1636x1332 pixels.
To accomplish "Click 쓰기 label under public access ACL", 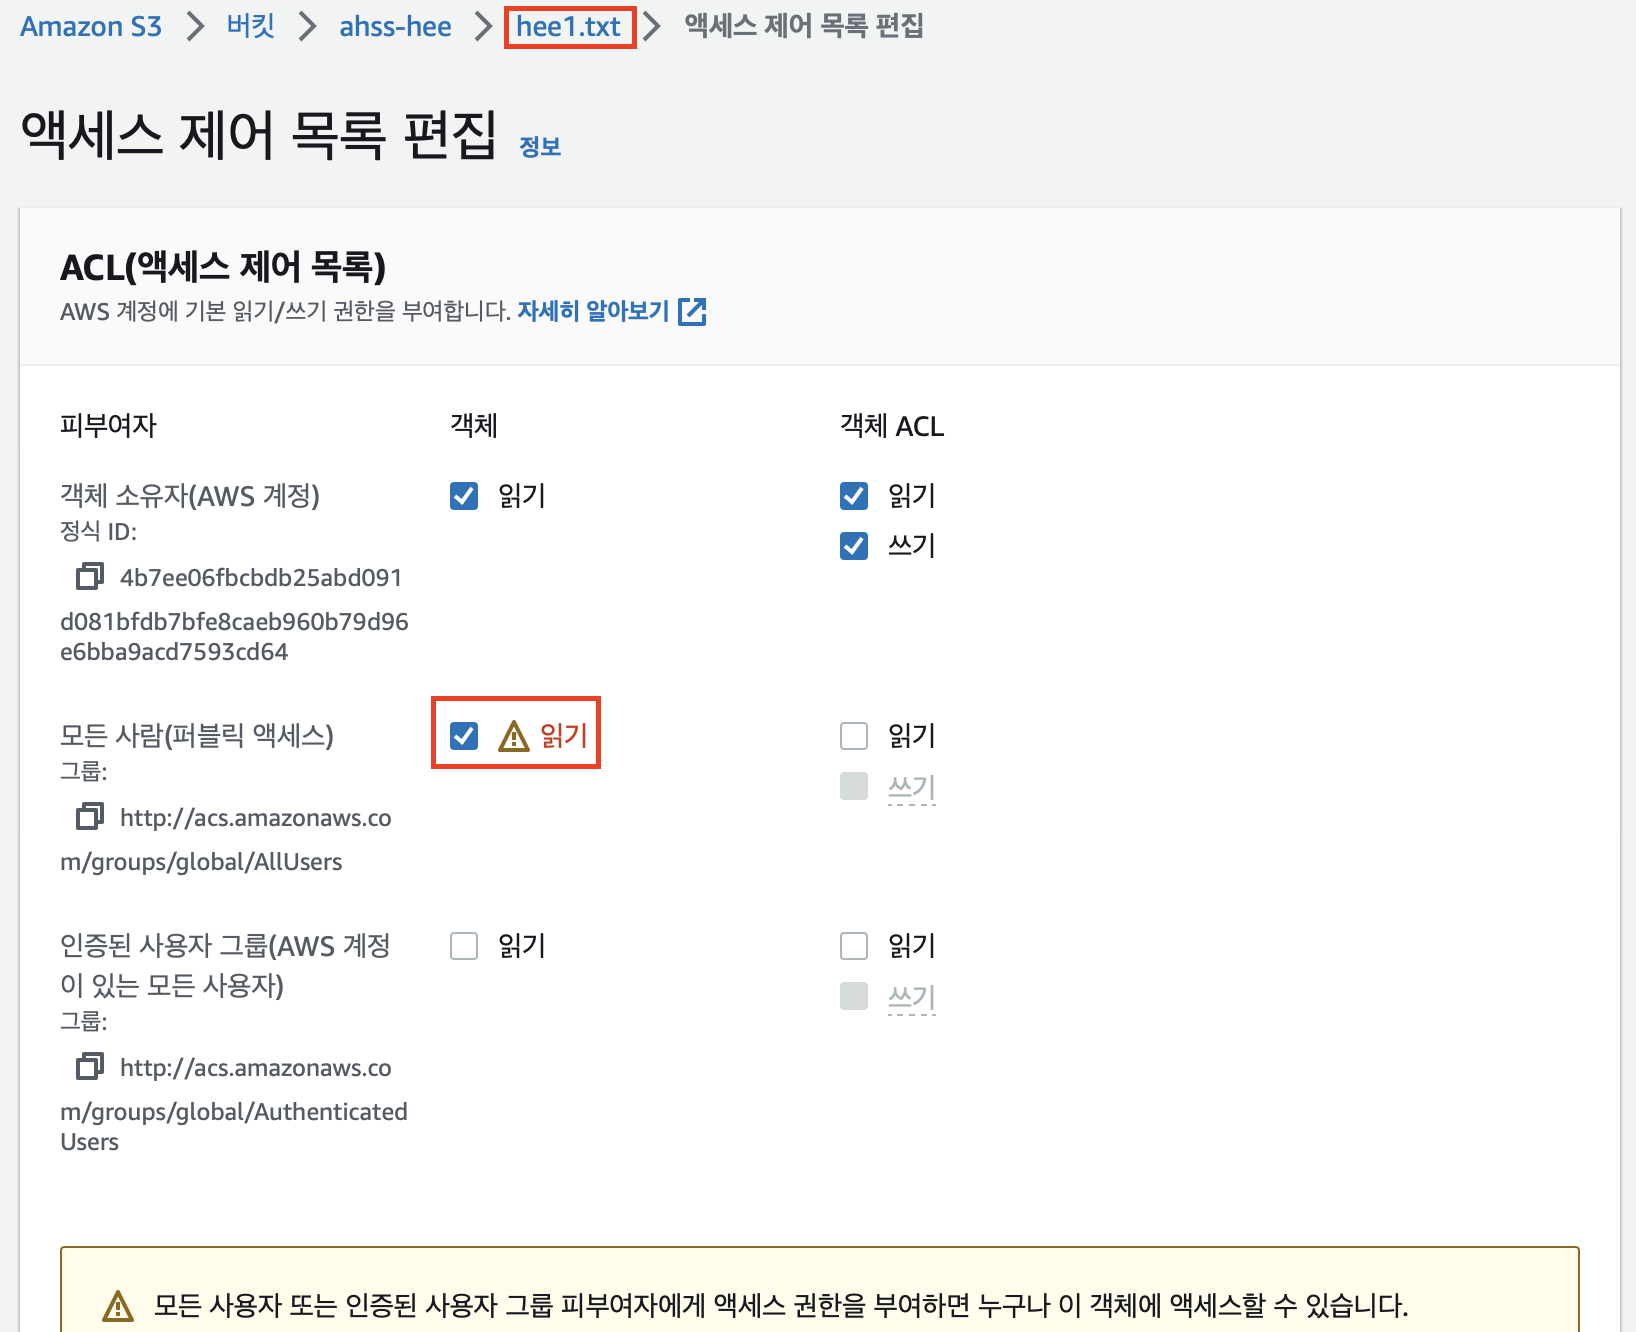I will 912,787.
